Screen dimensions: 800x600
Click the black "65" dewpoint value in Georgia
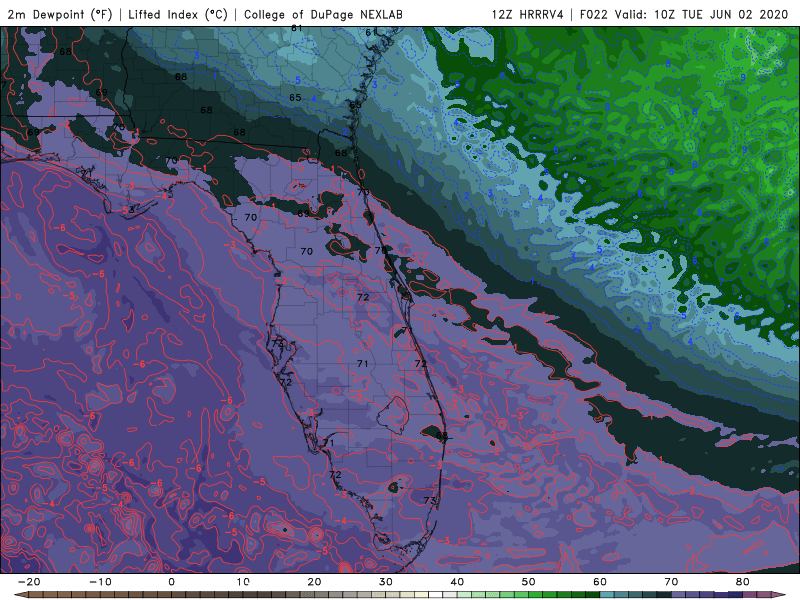(x=295, y=97)
